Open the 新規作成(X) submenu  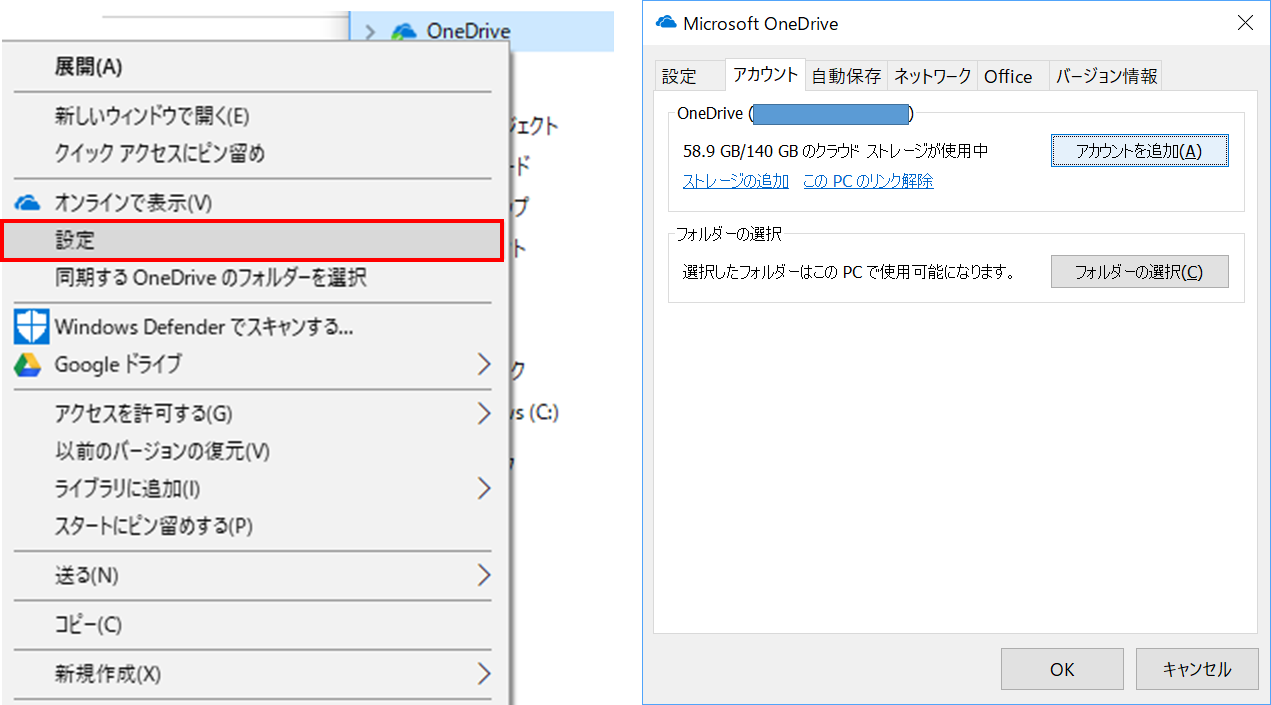click(251, 673)
